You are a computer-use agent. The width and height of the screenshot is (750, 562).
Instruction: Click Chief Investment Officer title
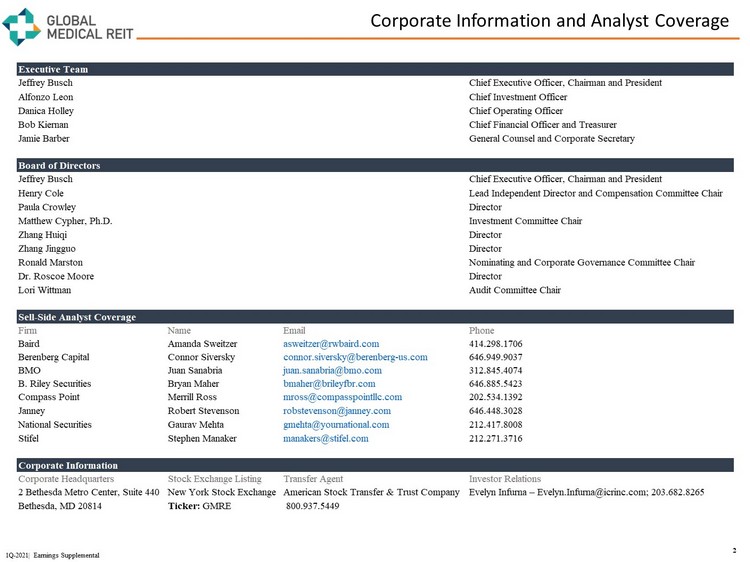[518, 97]
